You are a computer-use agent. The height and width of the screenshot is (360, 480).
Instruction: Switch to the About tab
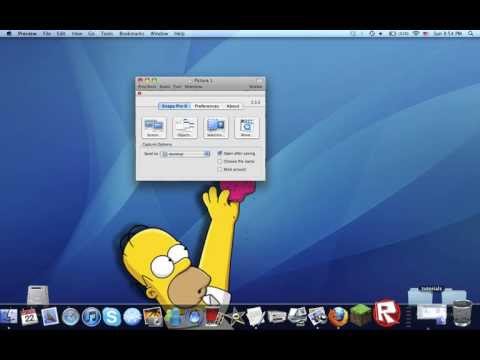click(x=232, y=106)
